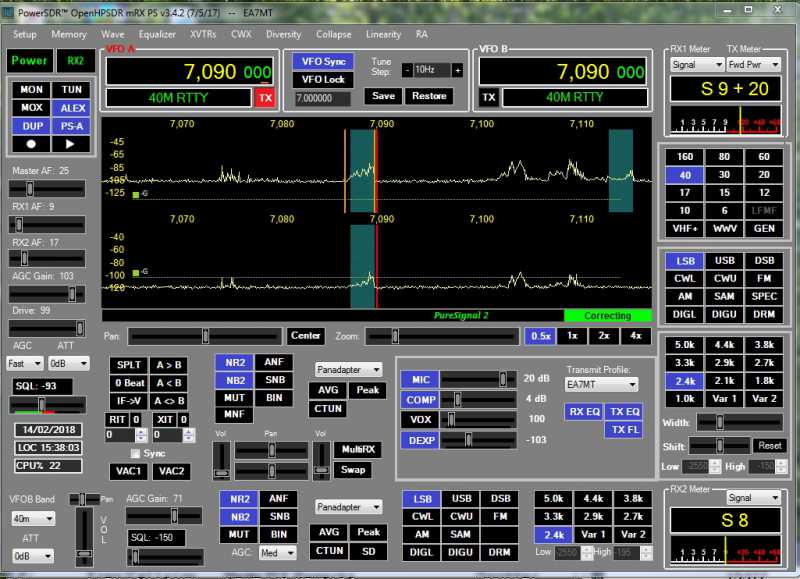Toggle the MultiRX button
Image resolution: width=800 pixels, height=579 pixels.
(358, 449)
